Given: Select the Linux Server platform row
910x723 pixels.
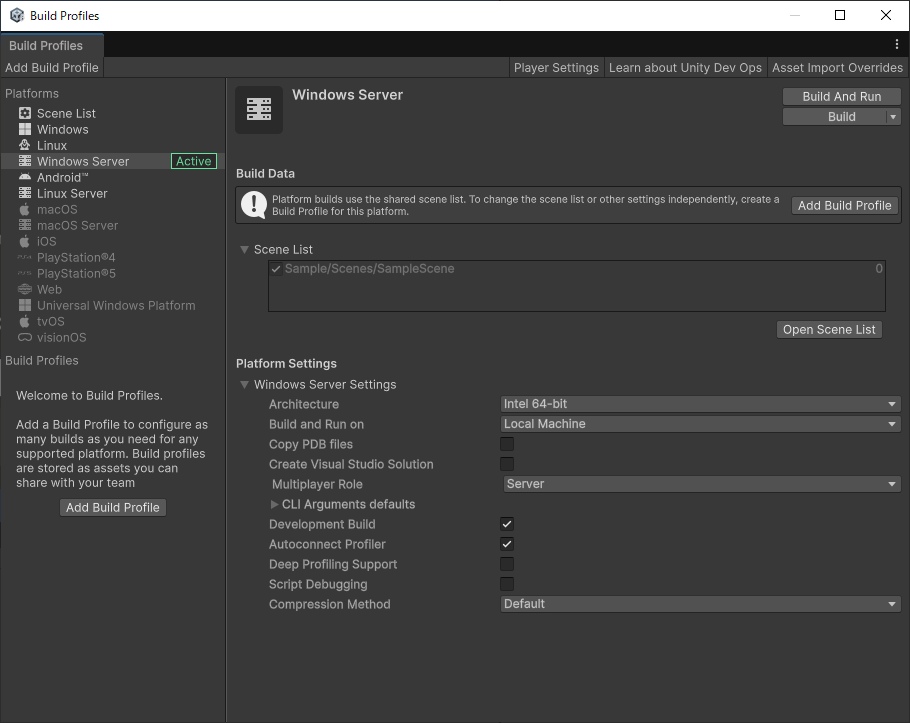Looking at the screenshot, I should 113,193.
